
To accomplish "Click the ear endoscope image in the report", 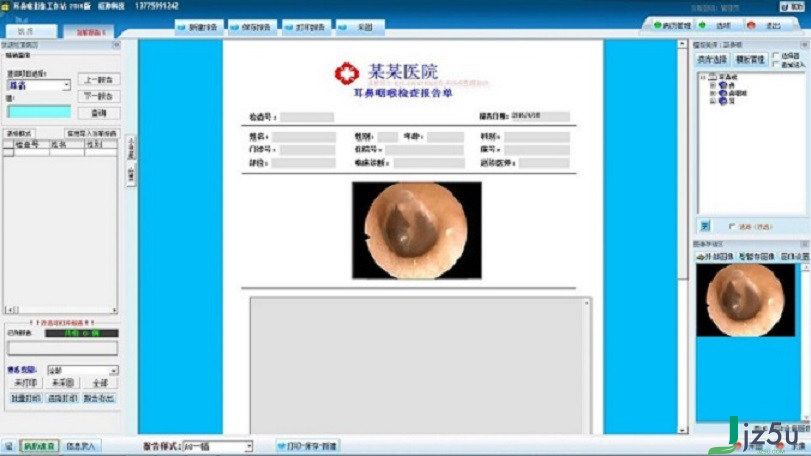I will tap(417, 230).
